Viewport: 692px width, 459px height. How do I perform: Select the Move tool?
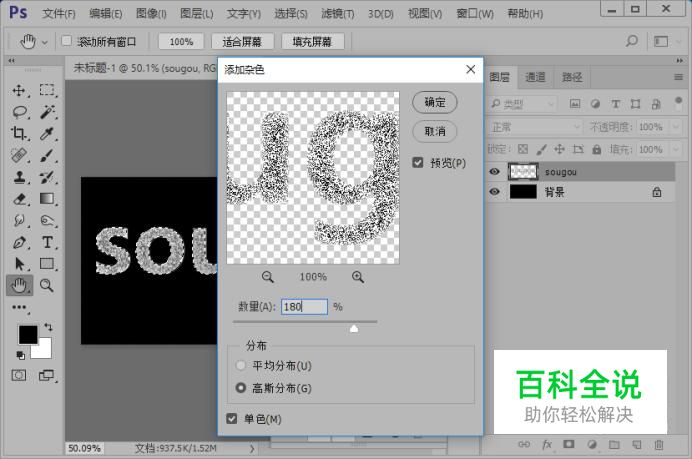point(19,90)
